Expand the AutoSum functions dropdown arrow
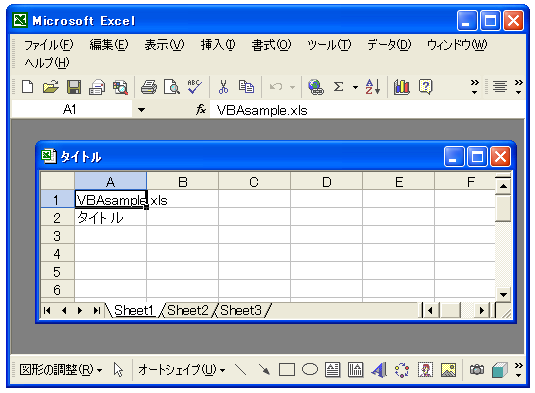535x393 pixels. 355,87
